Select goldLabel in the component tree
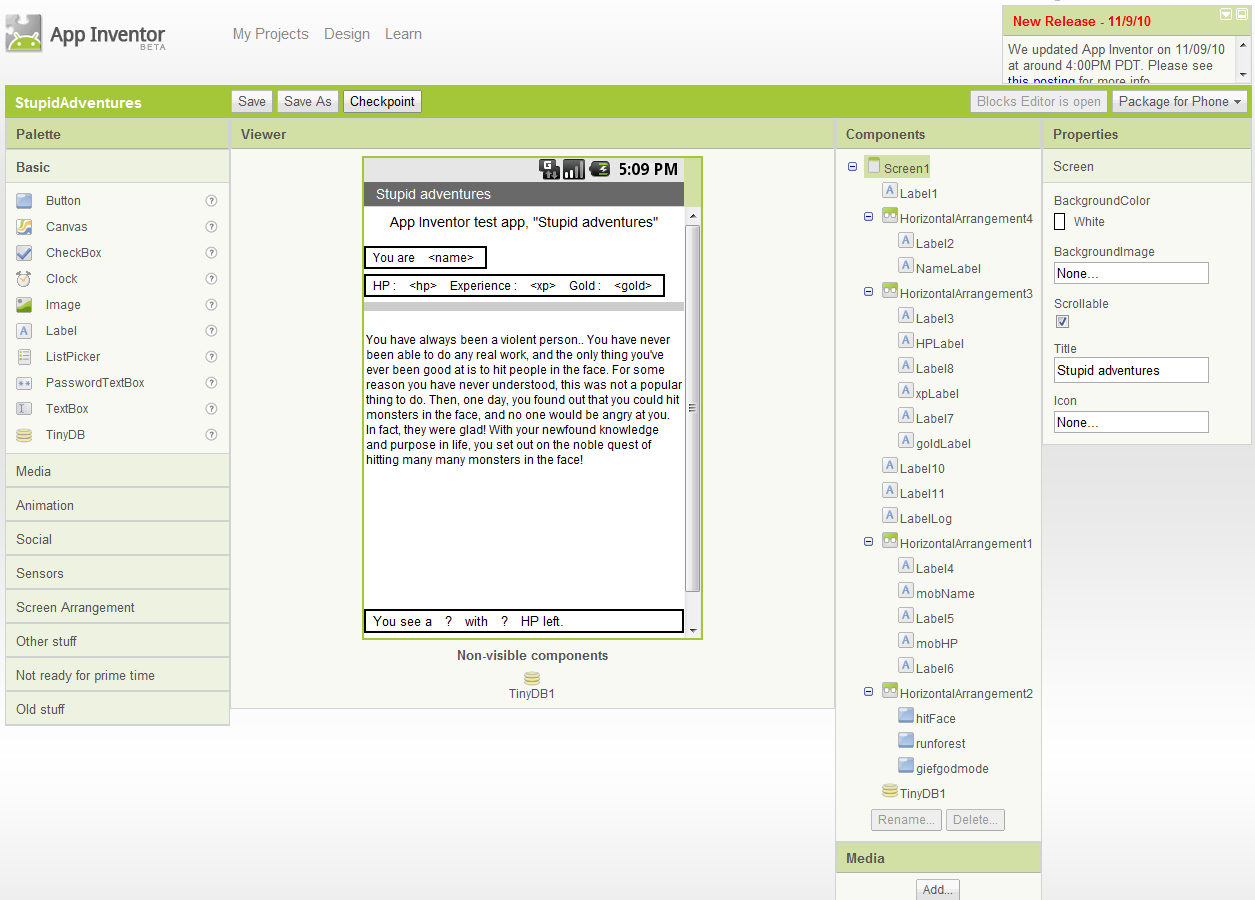The image size is (1255, 900). tap(943, 443)
